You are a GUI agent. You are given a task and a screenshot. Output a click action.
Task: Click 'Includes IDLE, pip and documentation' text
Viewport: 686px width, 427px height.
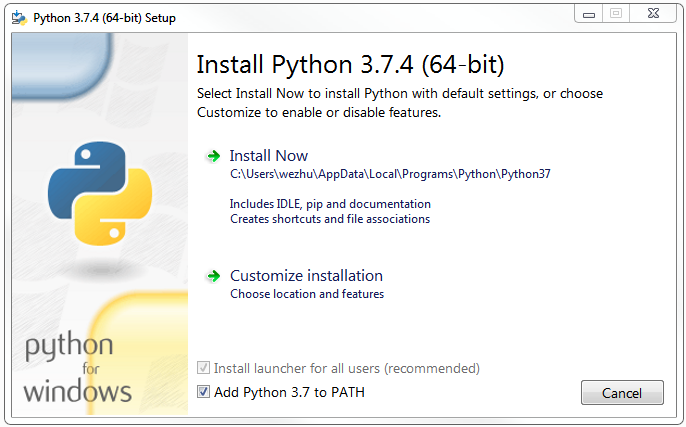tap(330, 204)
